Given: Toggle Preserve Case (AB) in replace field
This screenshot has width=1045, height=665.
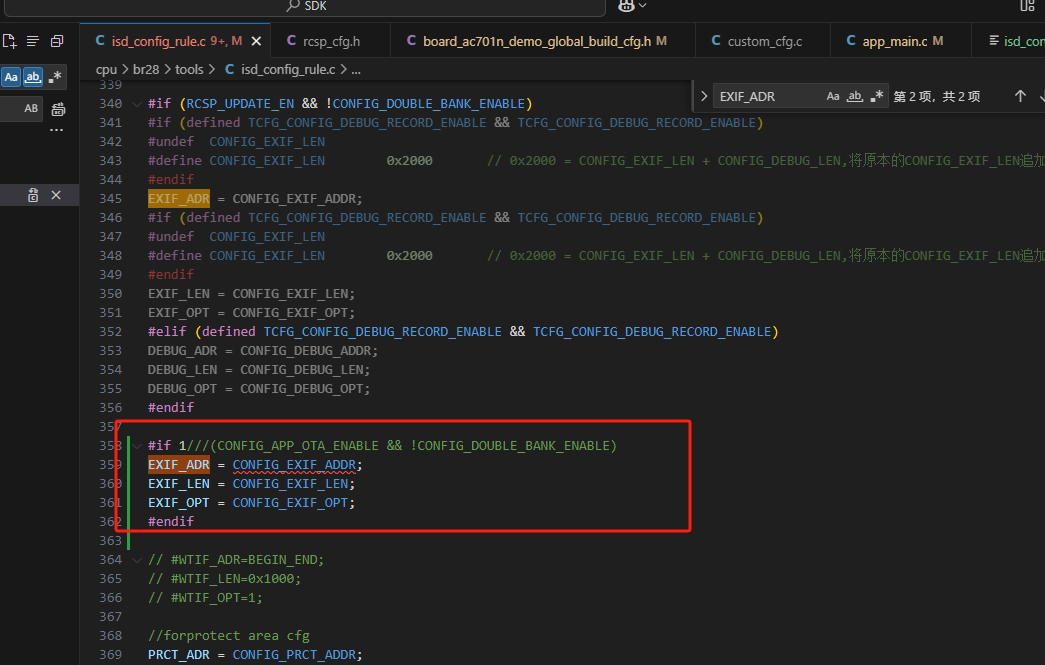Looking at the screenshot, I should [x=31, y=108].
